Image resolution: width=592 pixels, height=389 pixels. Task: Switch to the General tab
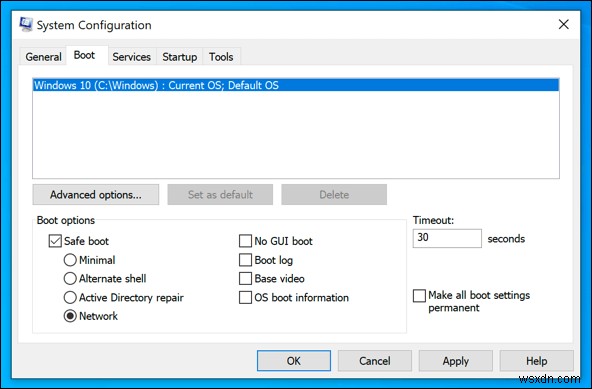coord(43,57)
